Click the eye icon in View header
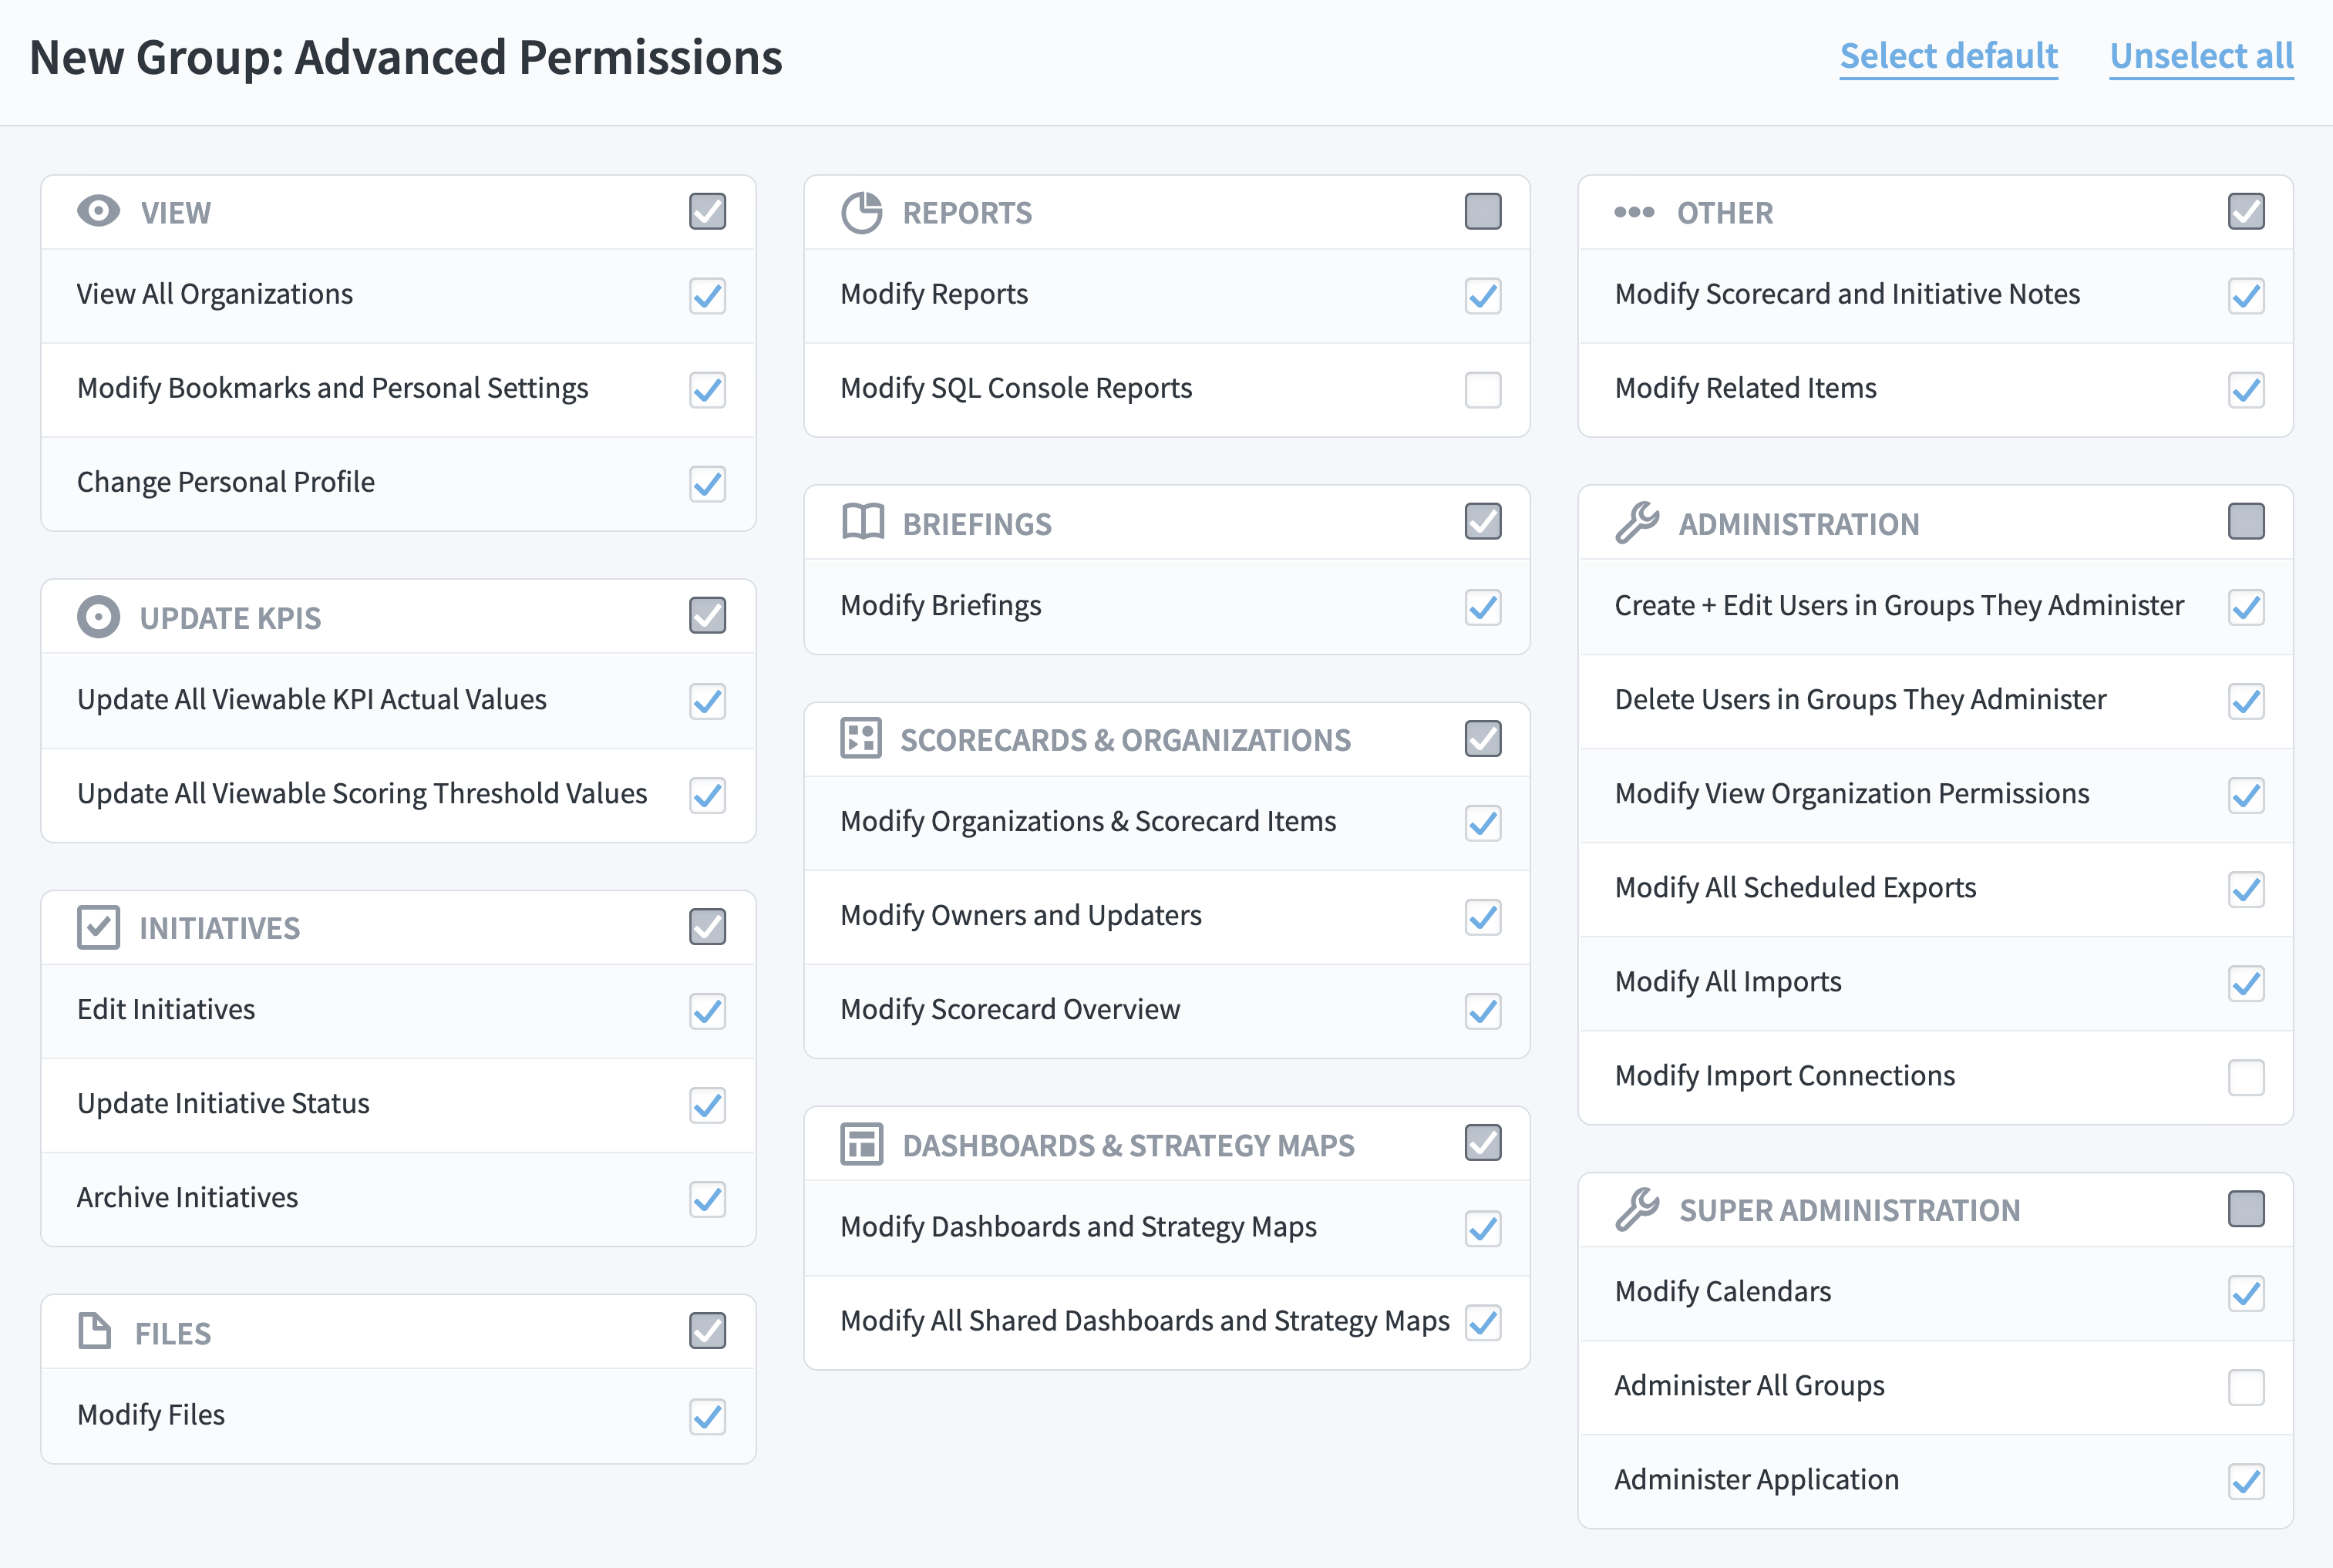 (98, 211)
